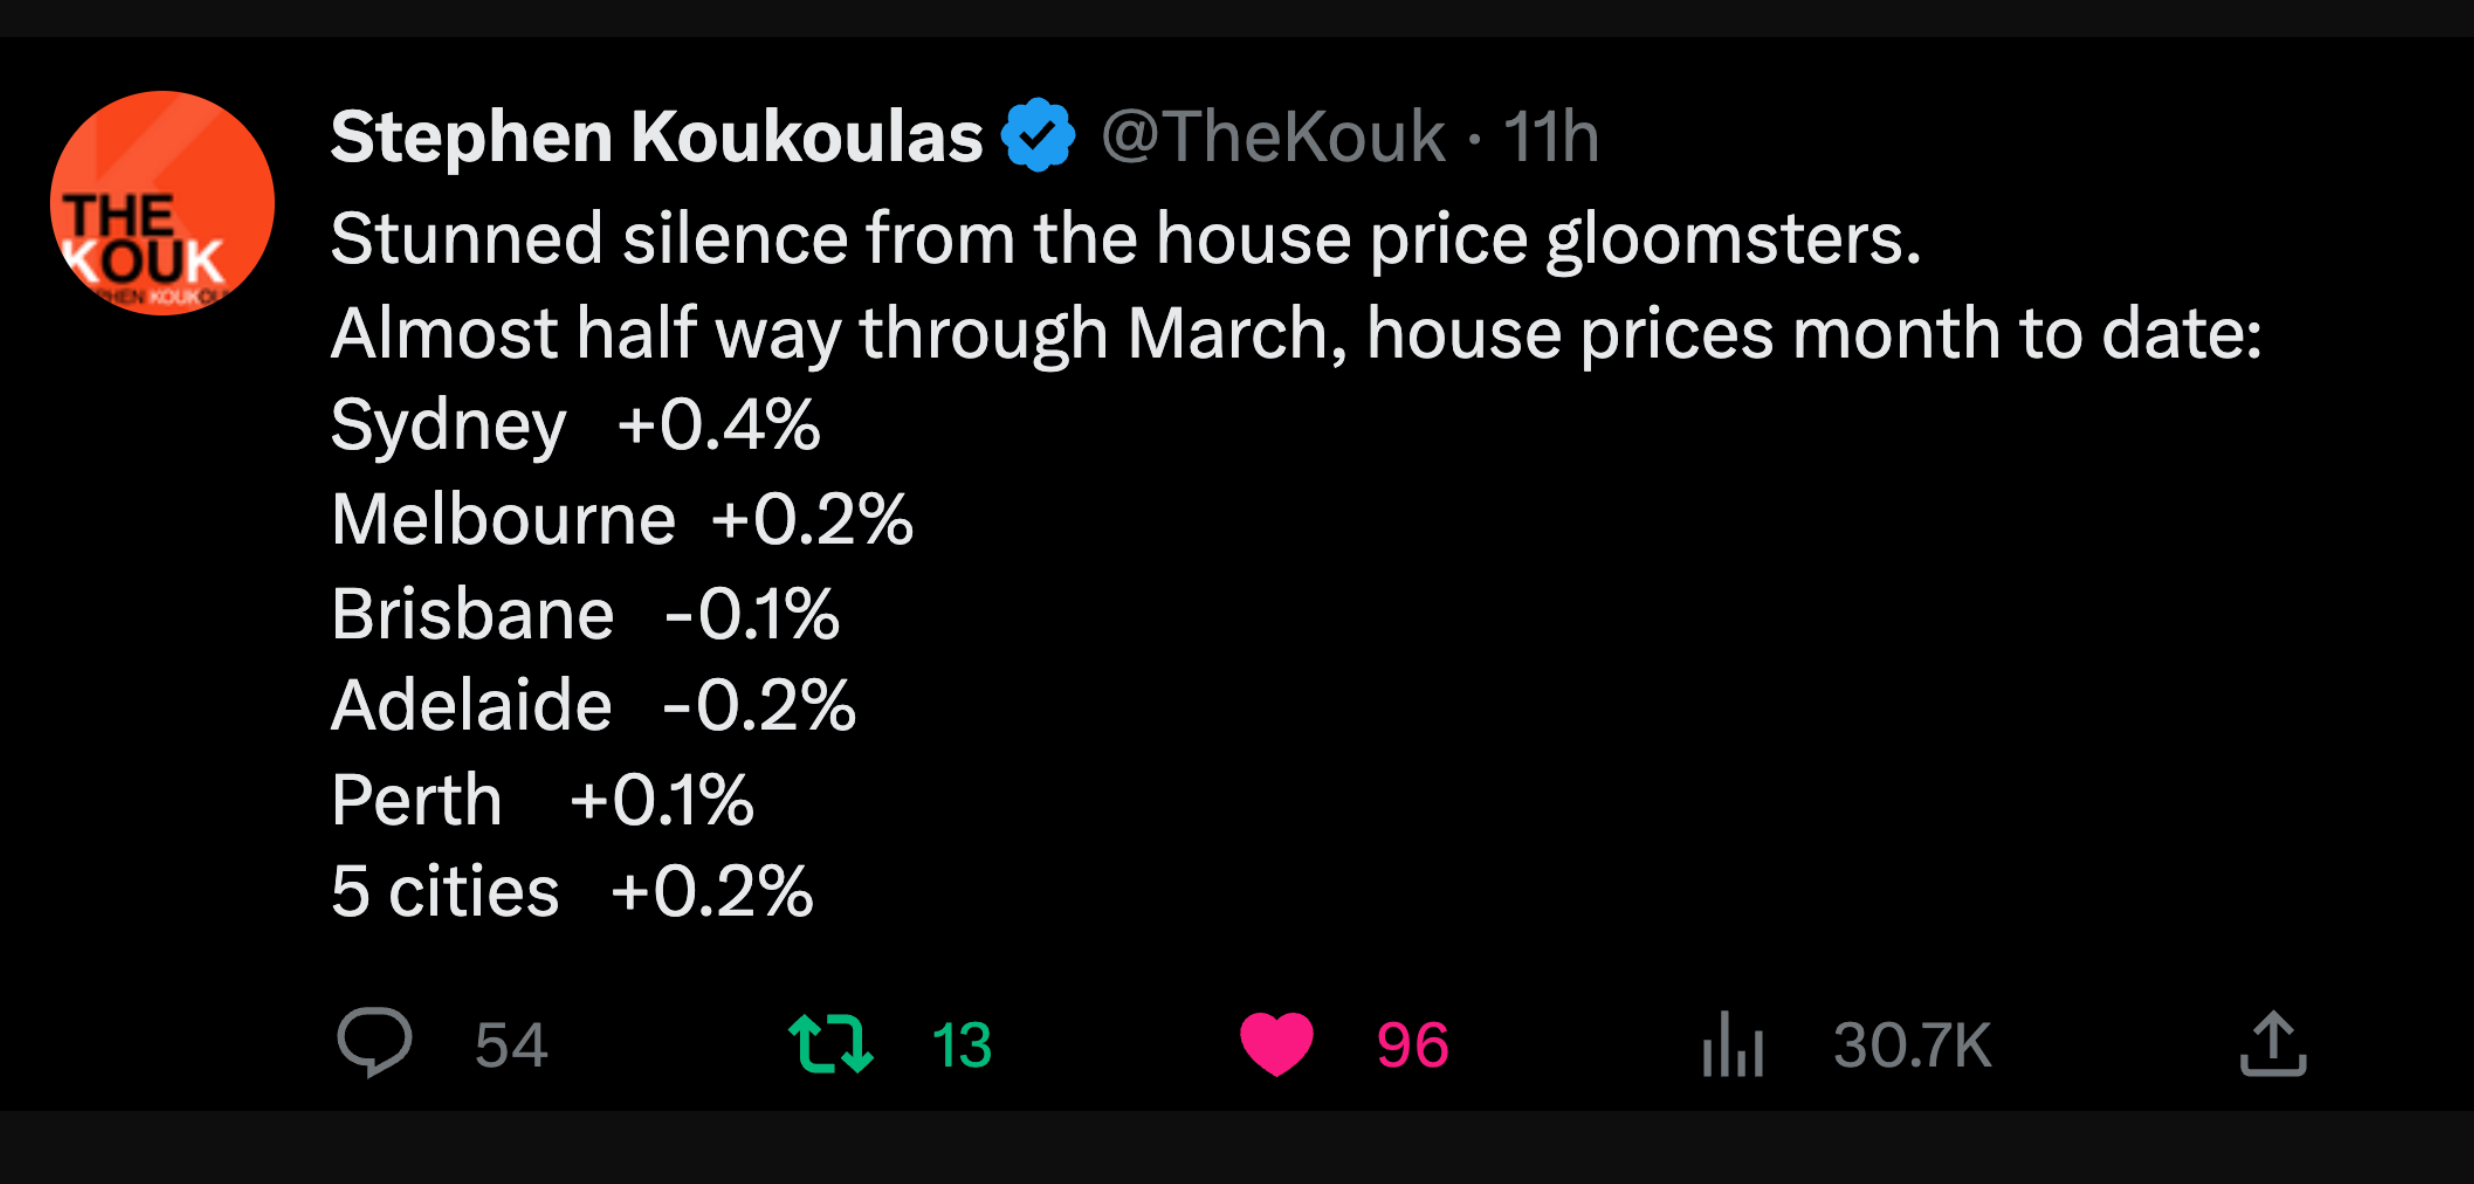The image size is (2474, 1184).
Task: Click the share upload arrow icon
Action: point(2273,1043)
